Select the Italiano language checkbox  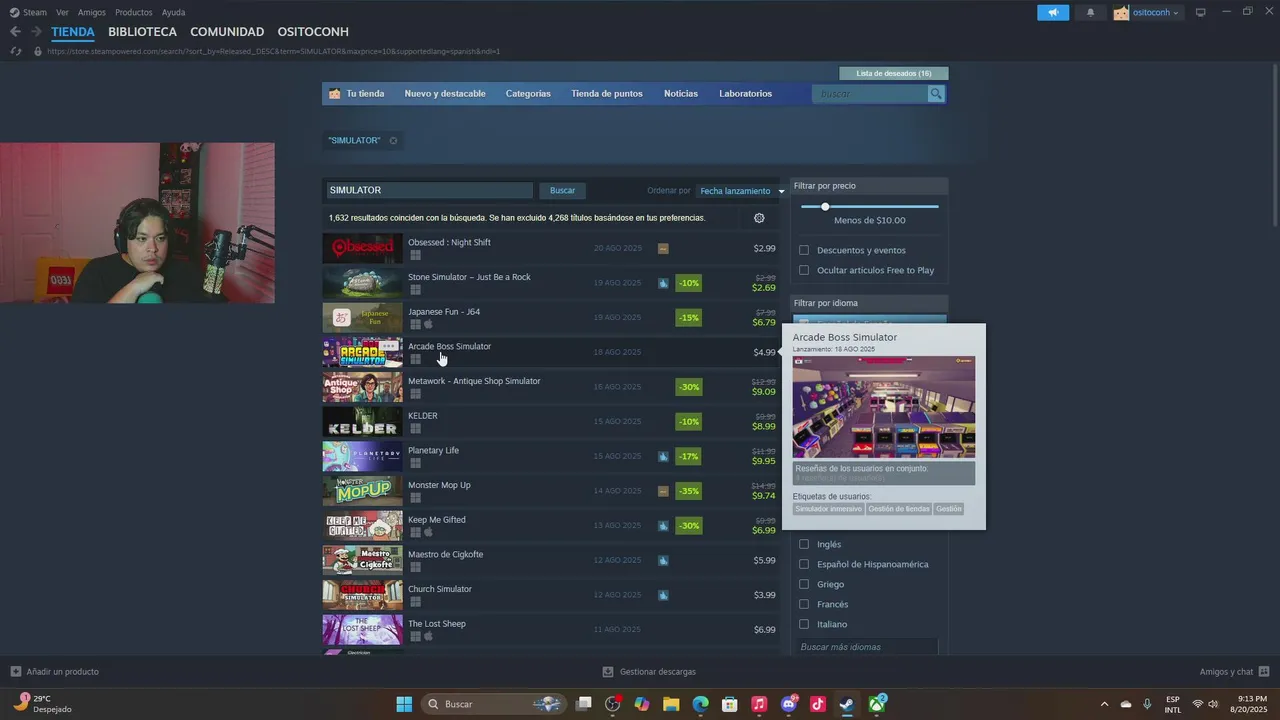804,624
